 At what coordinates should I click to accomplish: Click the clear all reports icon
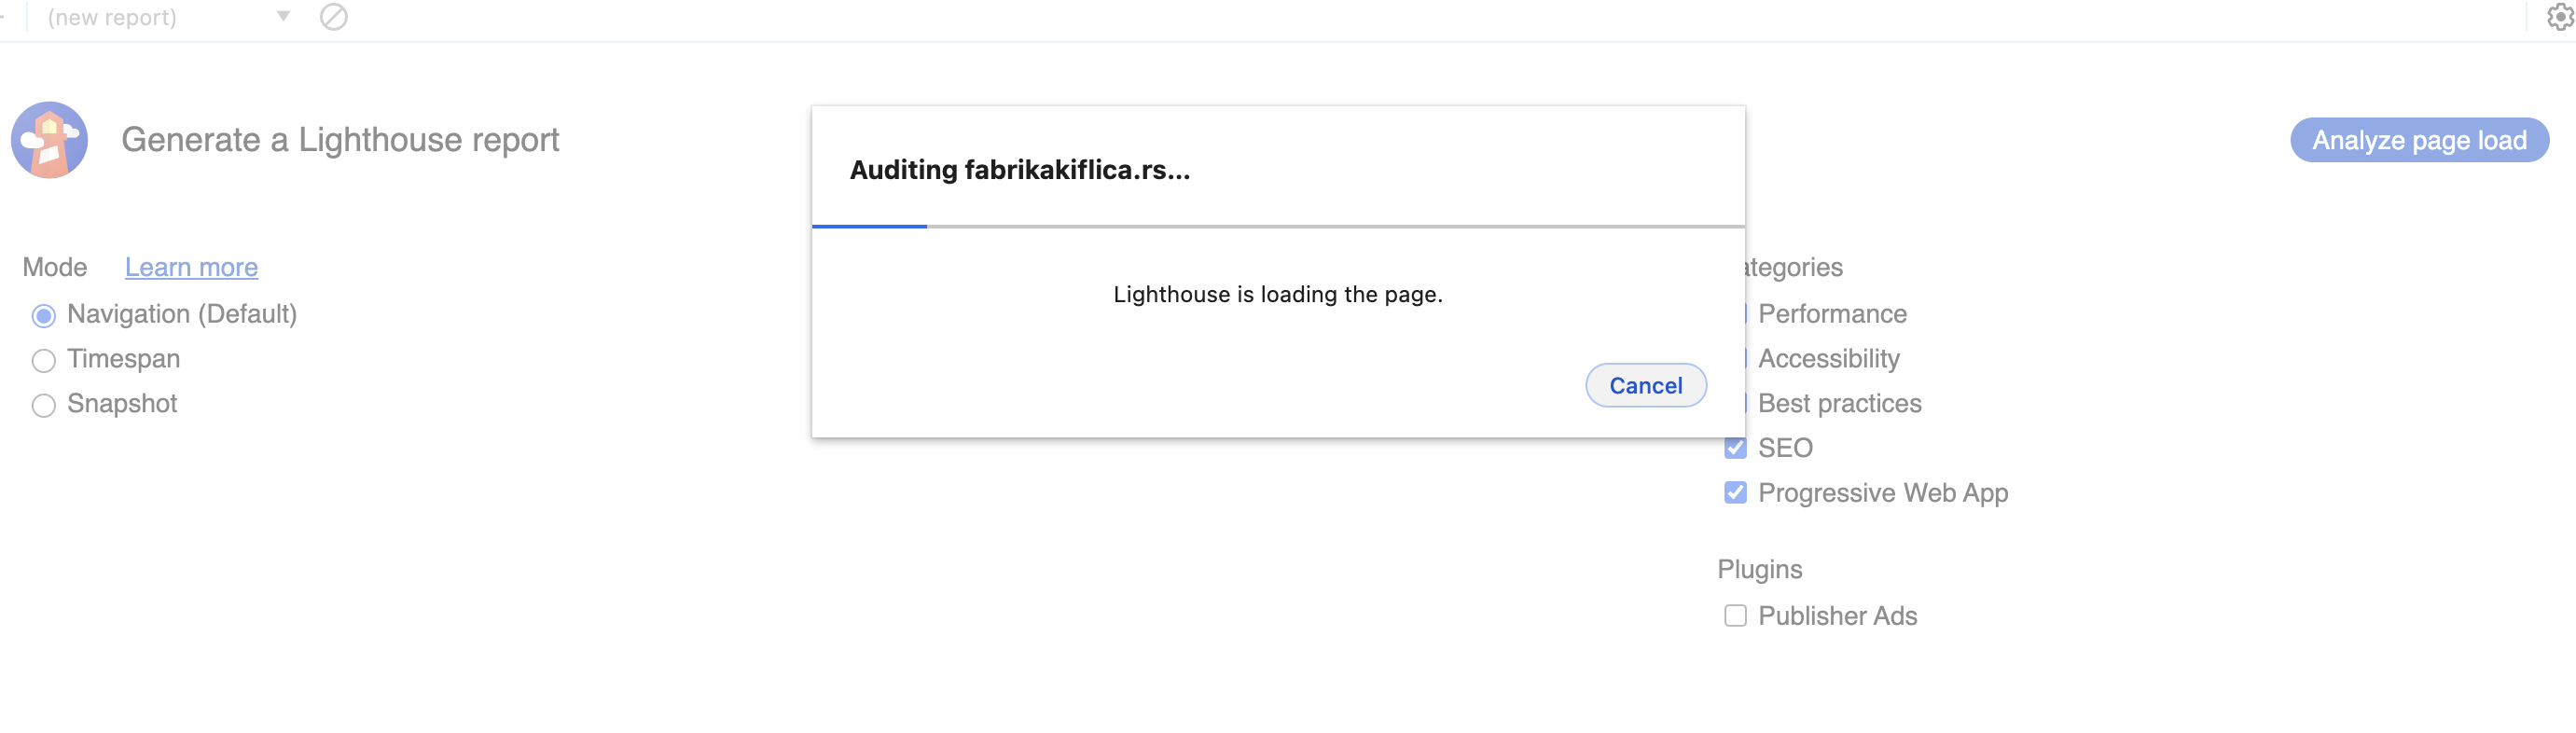coord(333,17)
